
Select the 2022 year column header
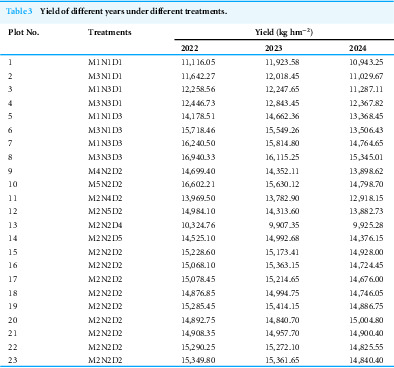click(190, 48)
